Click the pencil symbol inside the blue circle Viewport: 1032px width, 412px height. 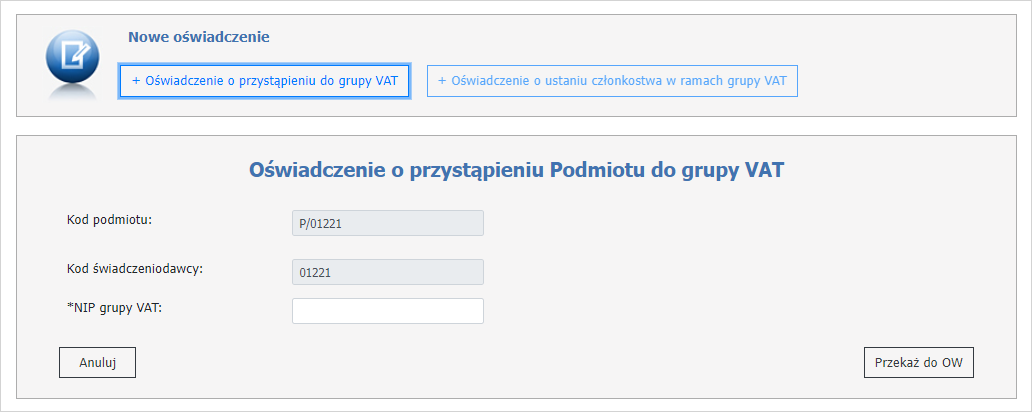pyautogui.click(x=76, y=52)
